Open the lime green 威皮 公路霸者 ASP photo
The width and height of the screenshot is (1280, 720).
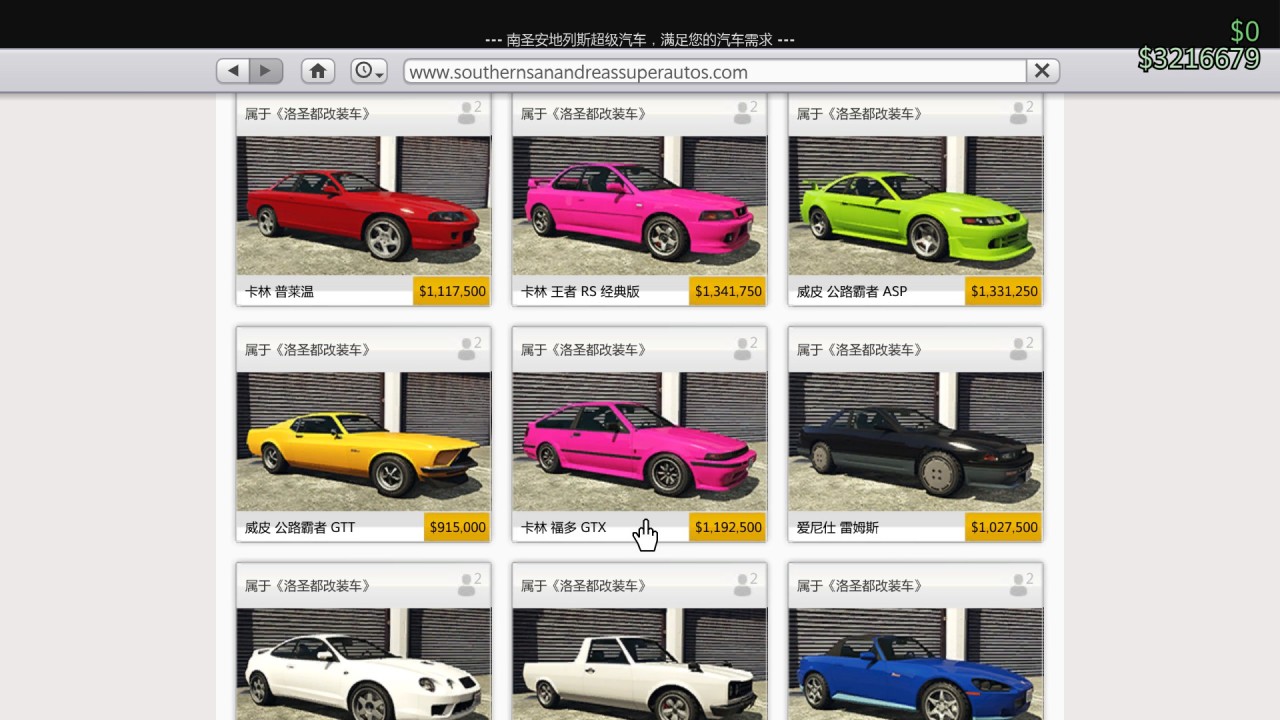tap(916, 206)
